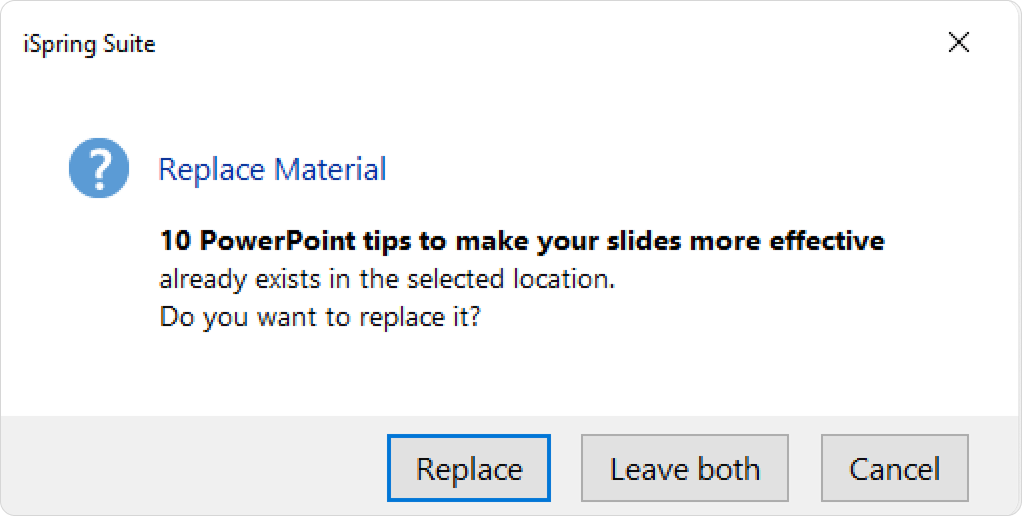This screenshot has height=516, width=1022.
Task: Click the number 10 in bold filename
Action: click(175, 240)
